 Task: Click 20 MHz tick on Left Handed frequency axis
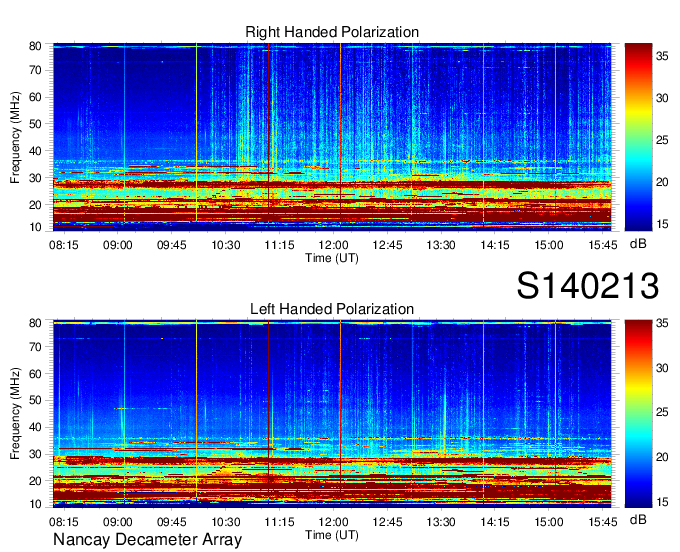[x=35, y=481]
